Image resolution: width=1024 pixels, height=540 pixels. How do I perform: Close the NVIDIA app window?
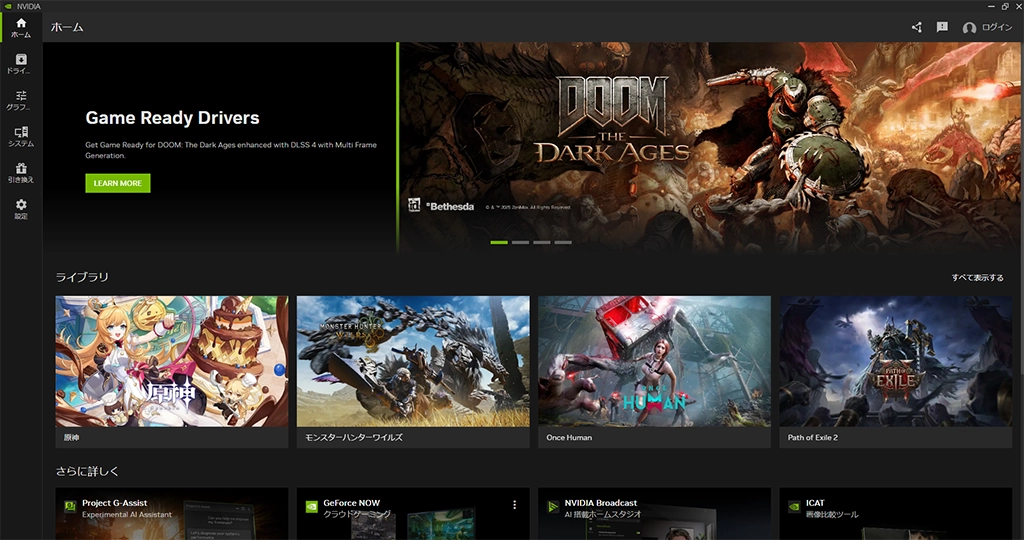click(1017, 6)
